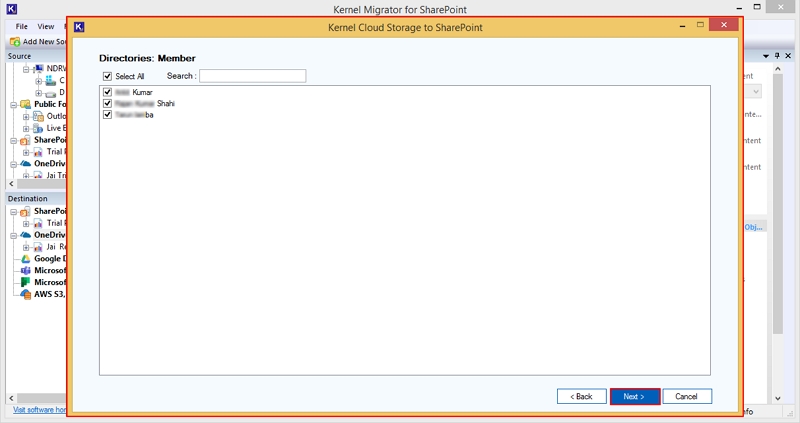Click the SharePoint icon in the Destination panel
Image resolution: width=800 pixels, height=423 pixels.
pos(26,212)
